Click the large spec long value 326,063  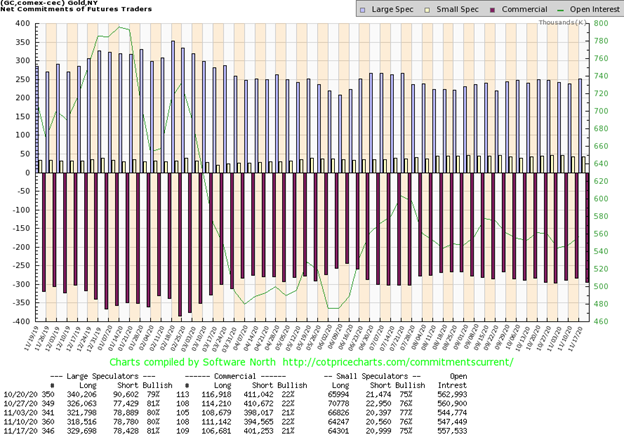(82, 404)
